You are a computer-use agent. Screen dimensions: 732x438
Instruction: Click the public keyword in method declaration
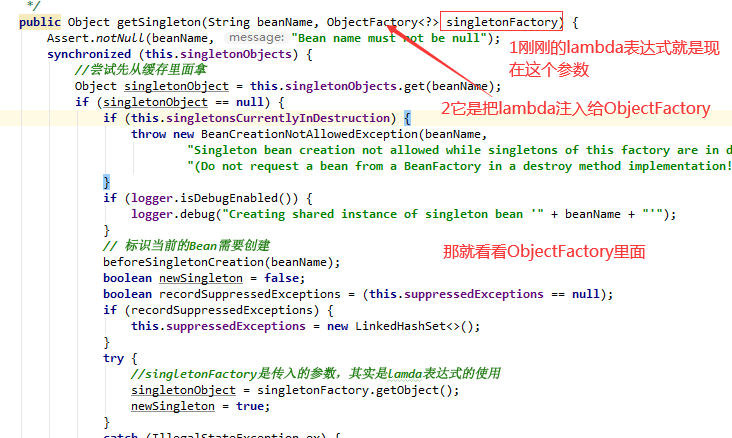coord(40,22)
